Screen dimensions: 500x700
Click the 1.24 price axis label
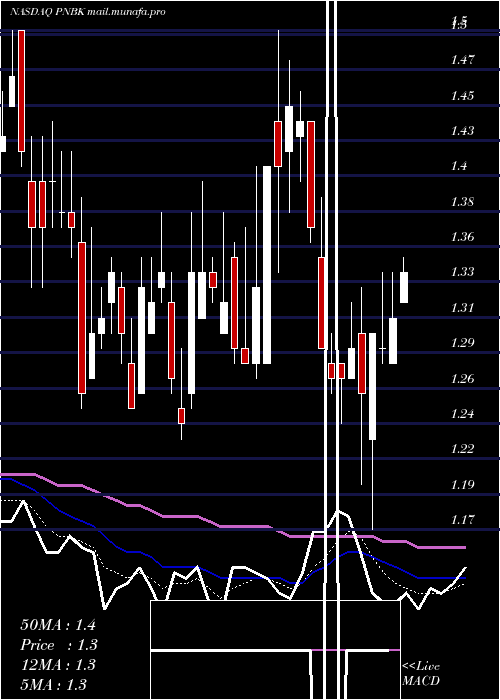tap(462, 413)
